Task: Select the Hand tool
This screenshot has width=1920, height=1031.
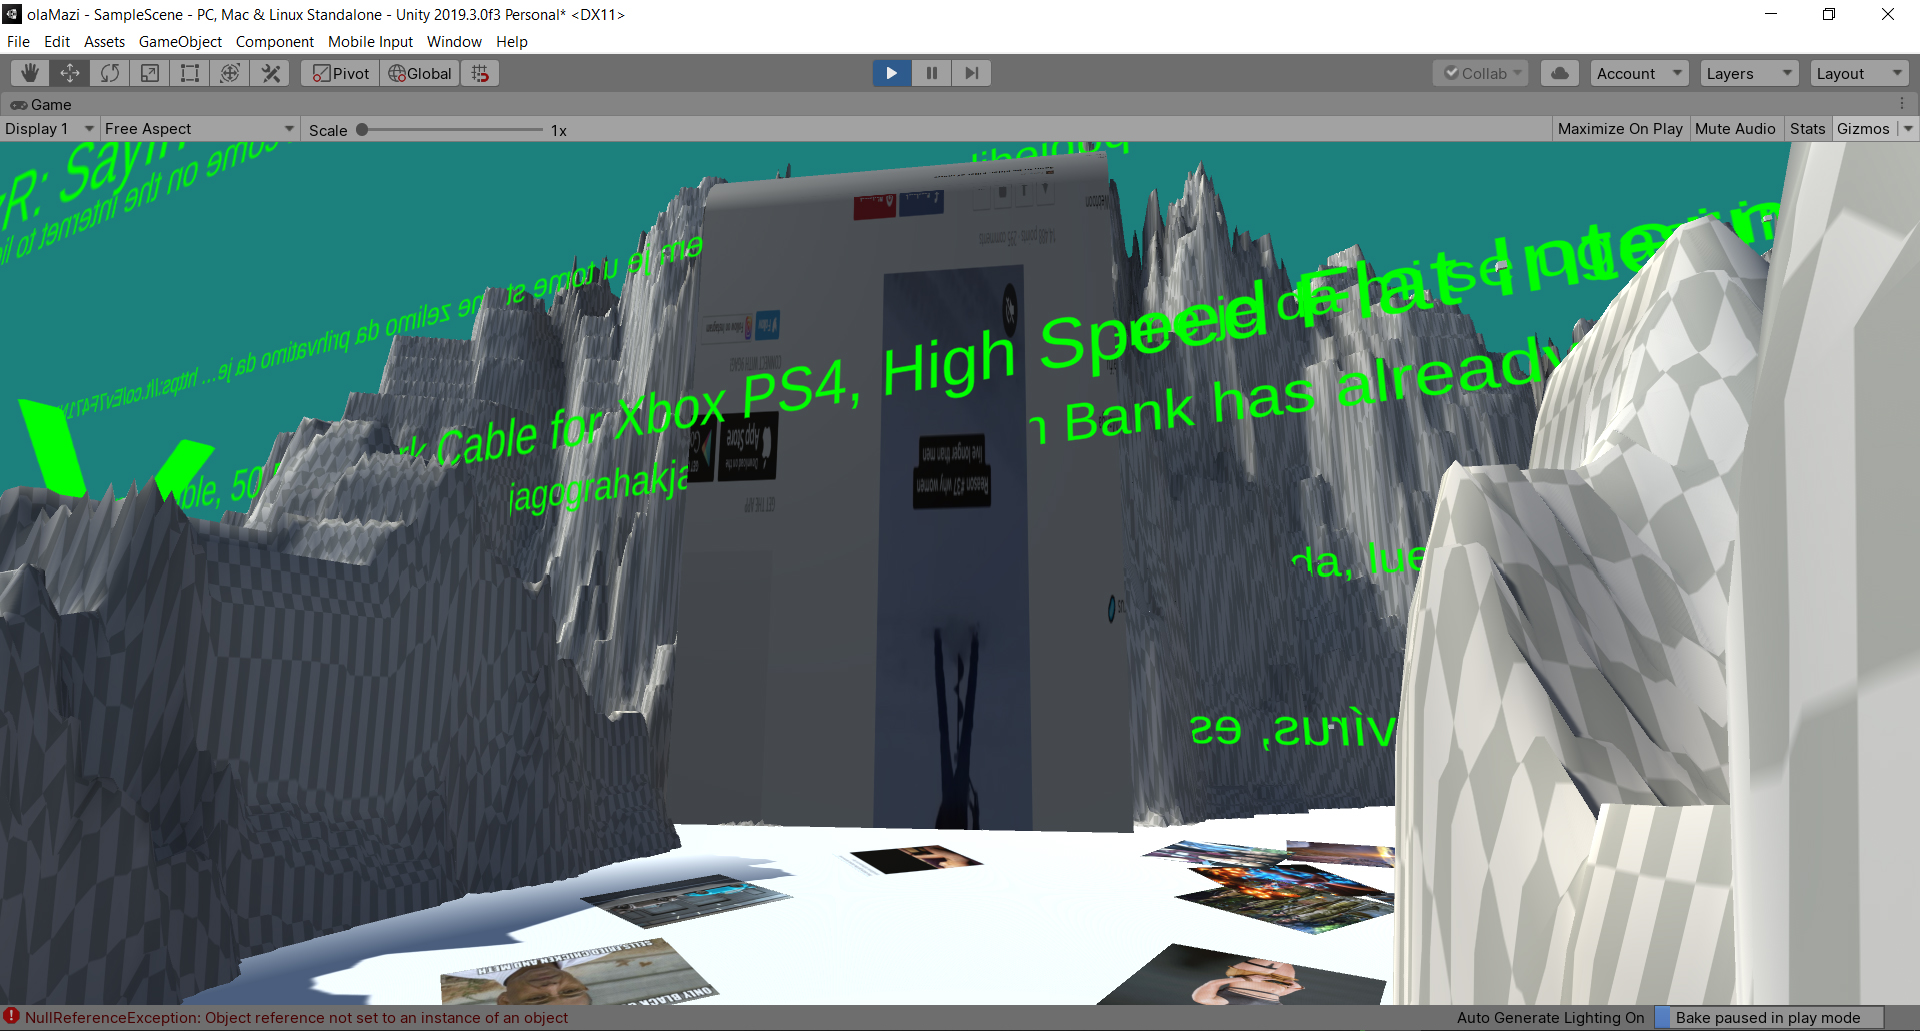Action: tap(30, 73)
